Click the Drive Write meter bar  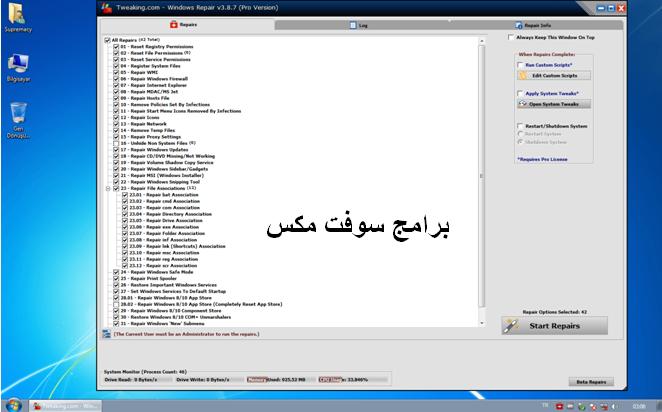209,379
